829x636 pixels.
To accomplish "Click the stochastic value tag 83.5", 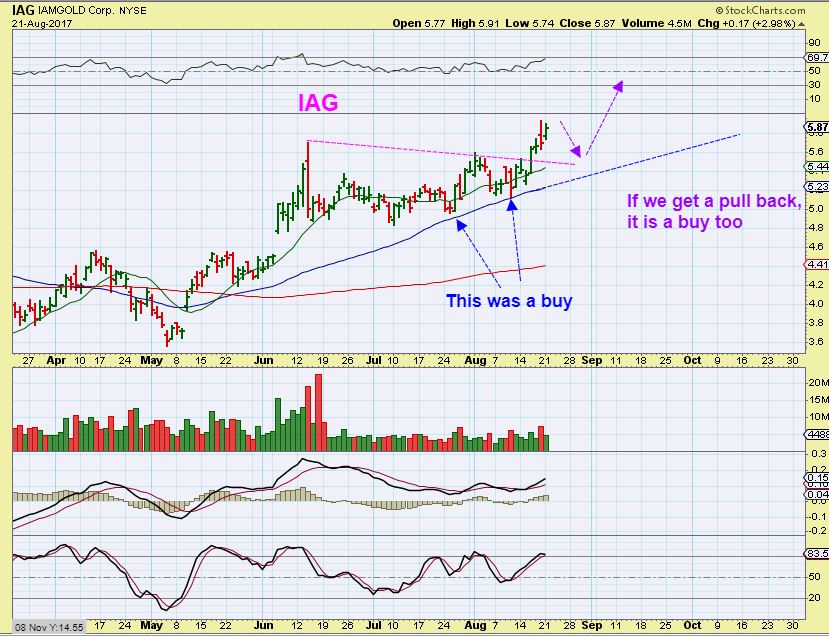I will [x=817, y=554].
